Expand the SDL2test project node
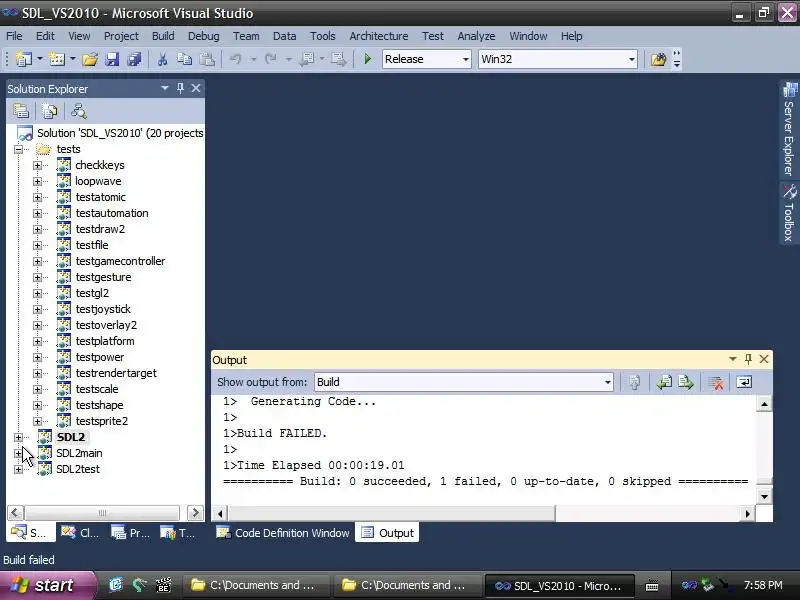 click(18, 469)
